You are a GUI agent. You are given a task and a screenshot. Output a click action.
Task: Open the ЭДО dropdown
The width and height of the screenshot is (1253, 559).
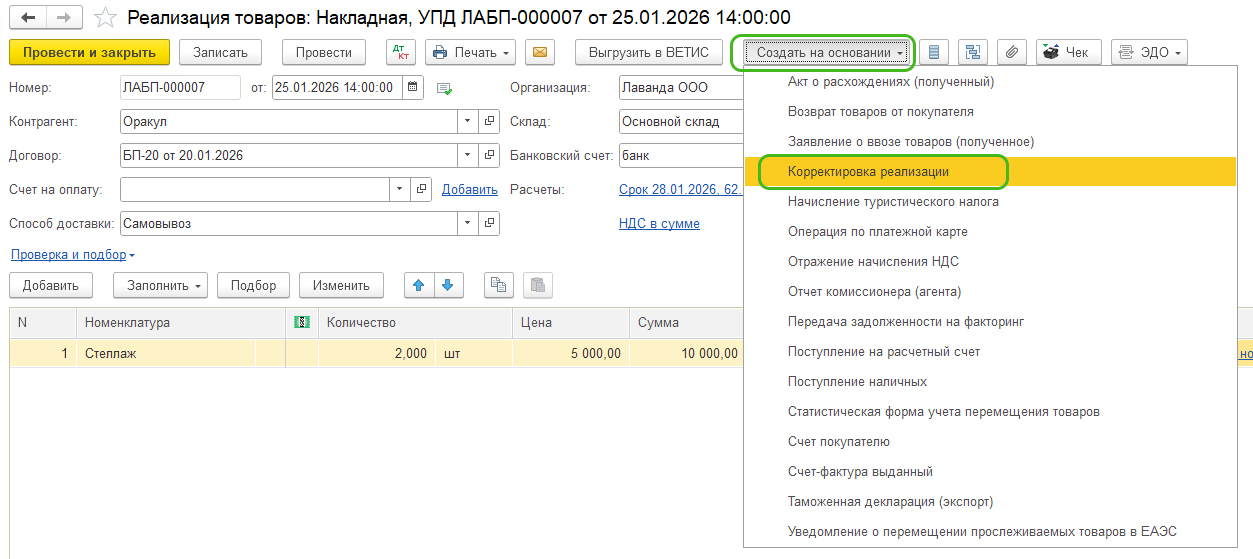pos(1150,52)
